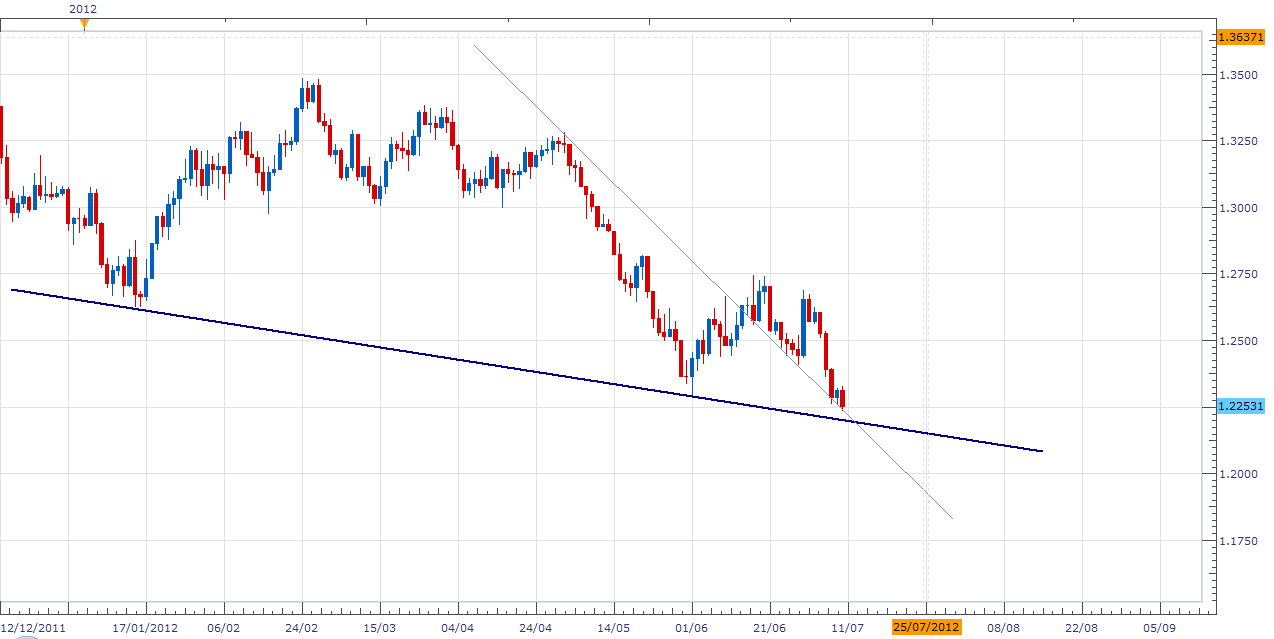Click the 24/02 date axis label
Viewport: 1274px width, 639px height.
(x=302, y=627)
